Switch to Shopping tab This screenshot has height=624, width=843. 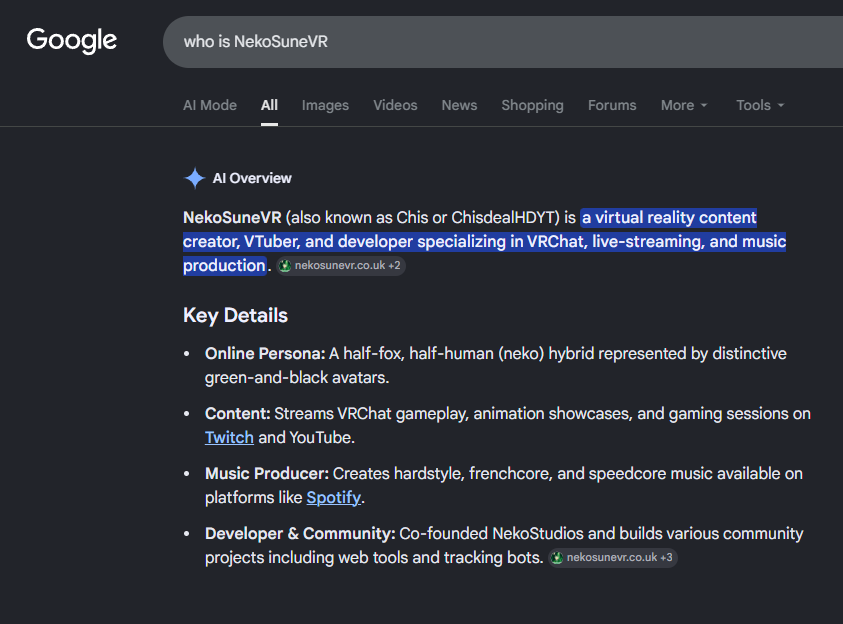click(532, 105)
